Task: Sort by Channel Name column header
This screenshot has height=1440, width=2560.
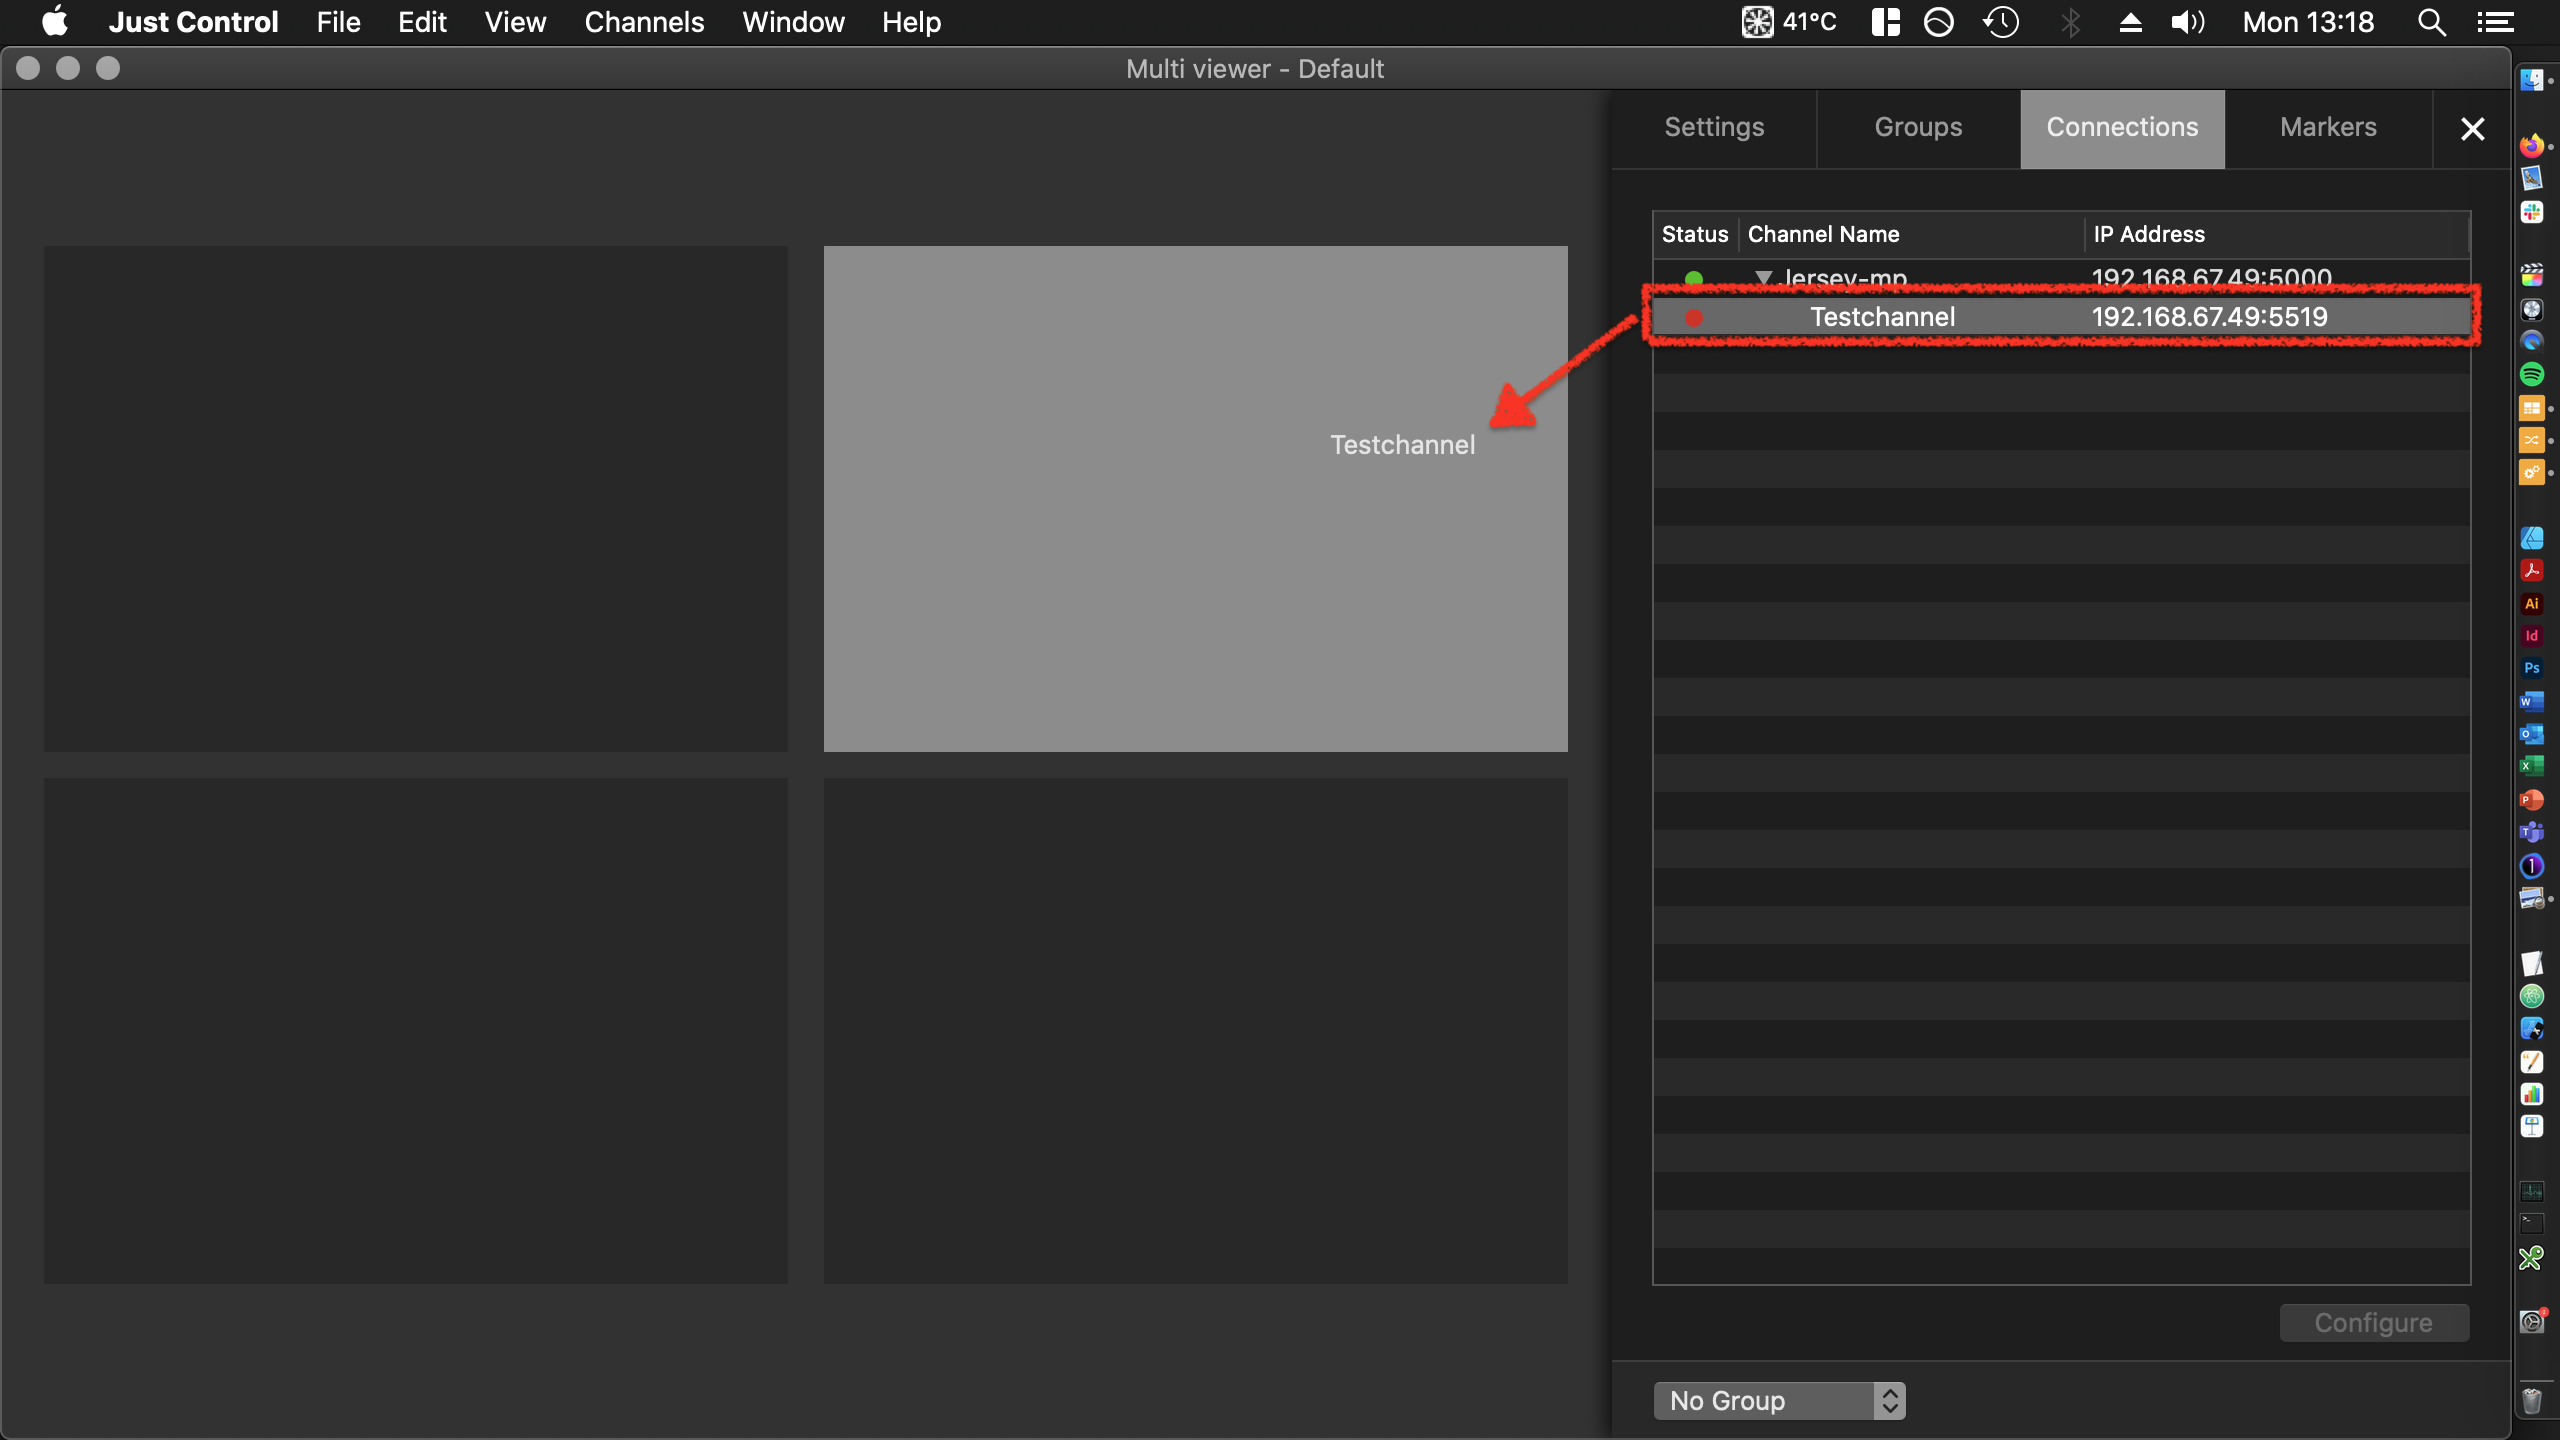Action: click(1911, 234)
